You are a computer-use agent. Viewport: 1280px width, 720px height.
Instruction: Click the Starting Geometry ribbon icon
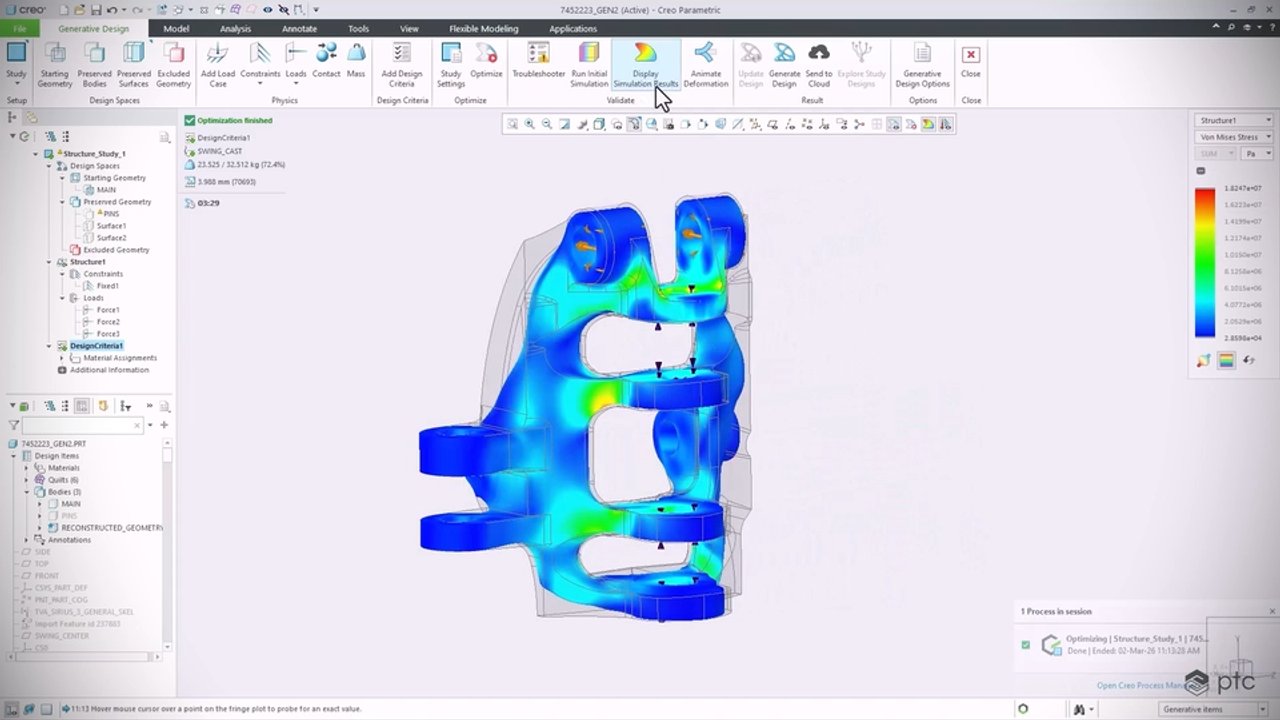(55, 65)
